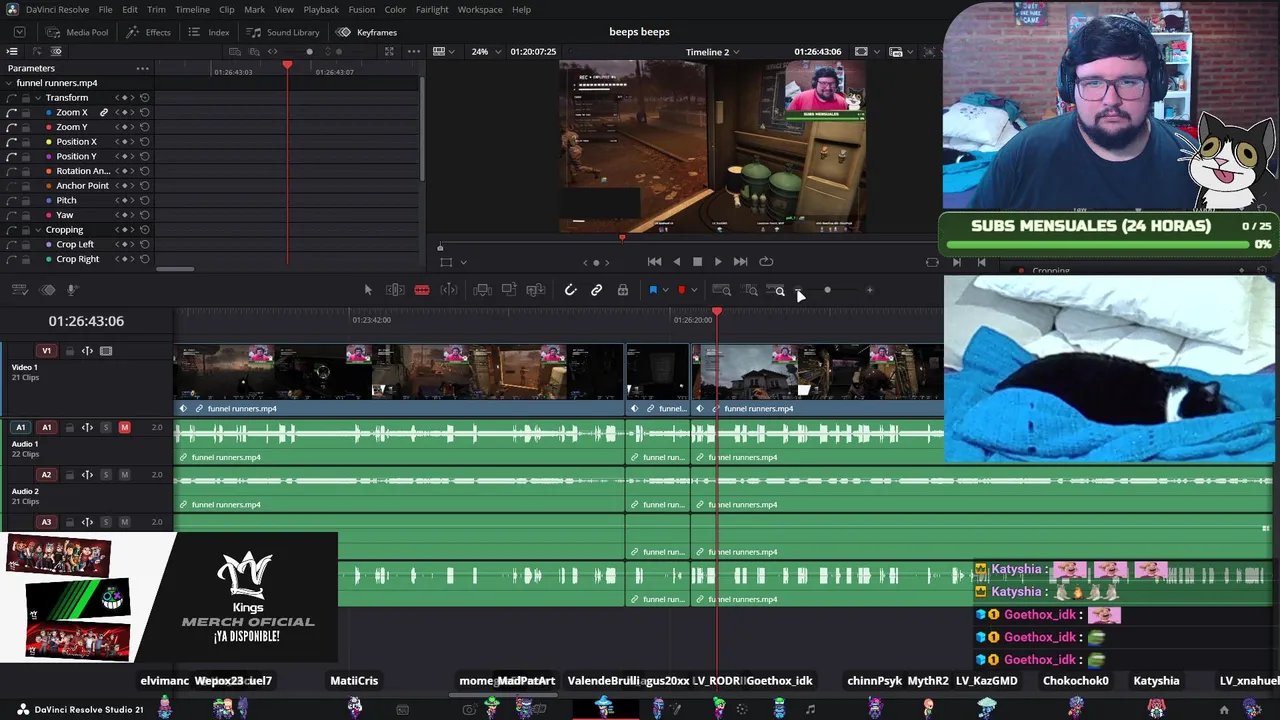Image resolution: width=1280 pixels, height=720 pixels.
Task: Mute Audio 1 track with M button
Action: (x=125, y=428)
